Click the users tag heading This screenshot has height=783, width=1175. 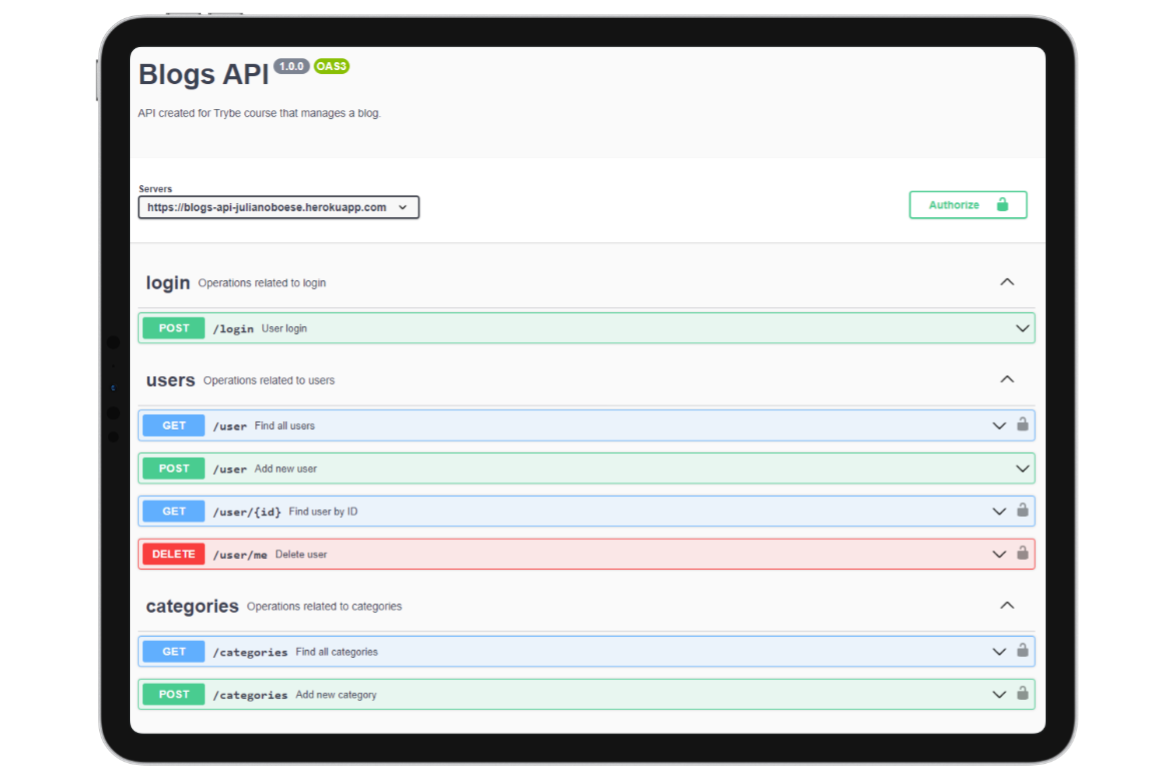(170, 381)
